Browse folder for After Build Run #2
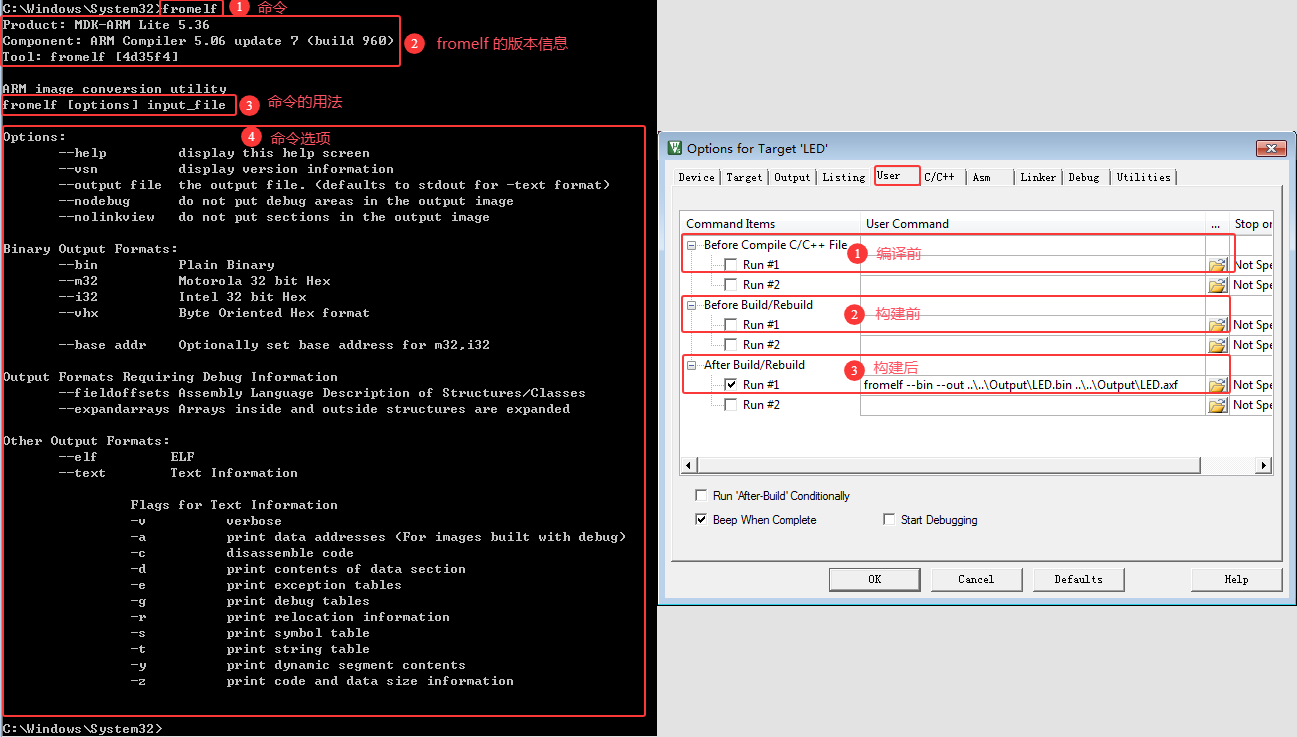1297x737 pixels. tap(1216, 405)
